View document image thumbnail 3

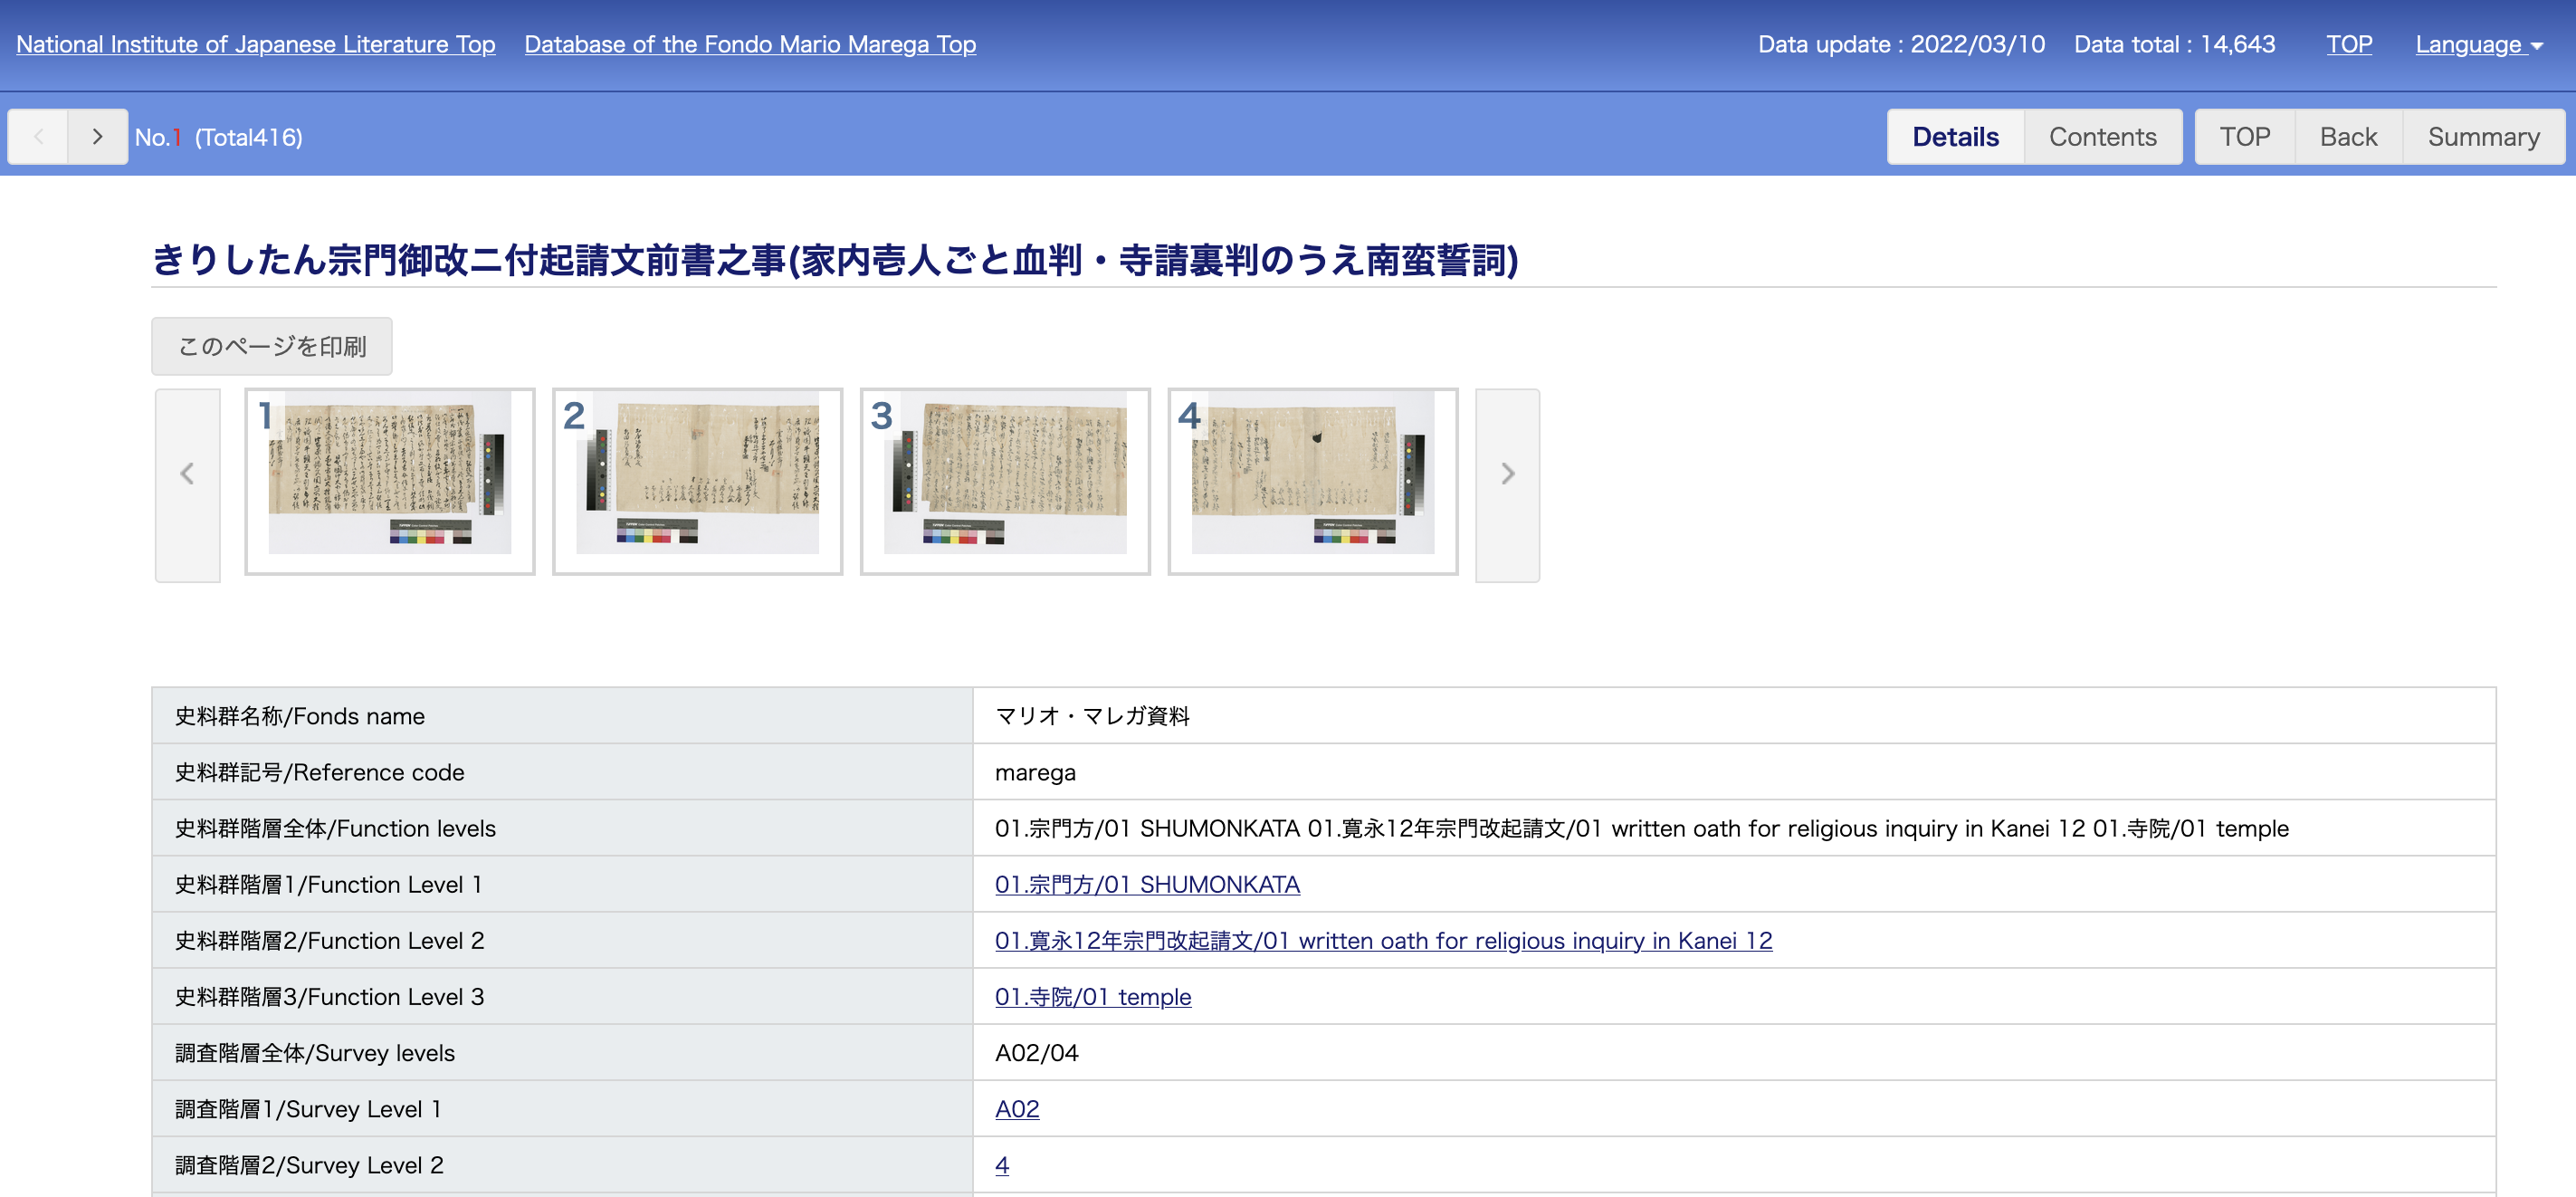(x=1005, y=481)
